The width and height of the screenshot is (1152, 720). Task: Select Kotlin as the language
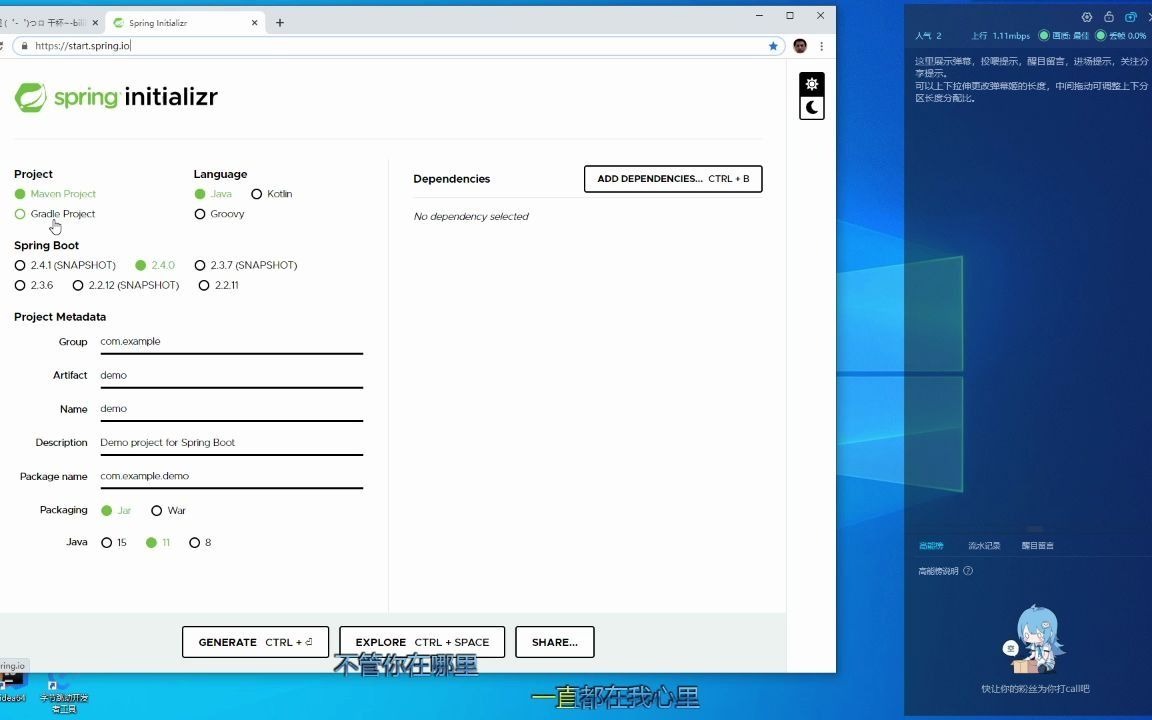coord(257,193)
